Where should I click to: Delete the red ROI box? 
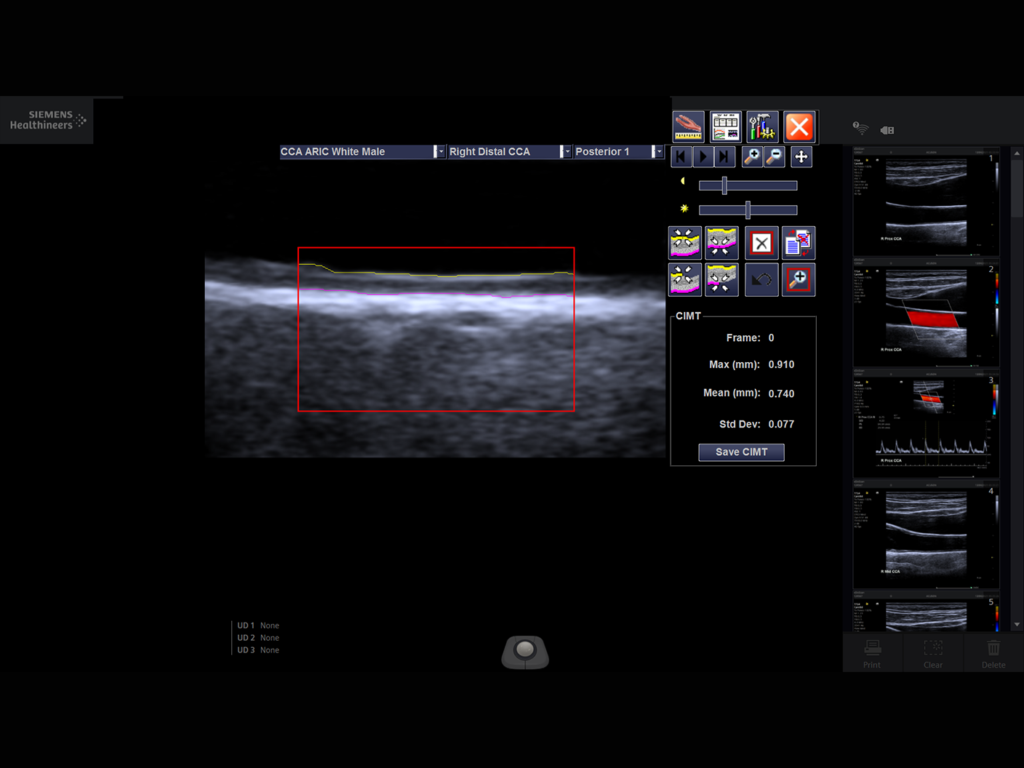tap(761, 243)
